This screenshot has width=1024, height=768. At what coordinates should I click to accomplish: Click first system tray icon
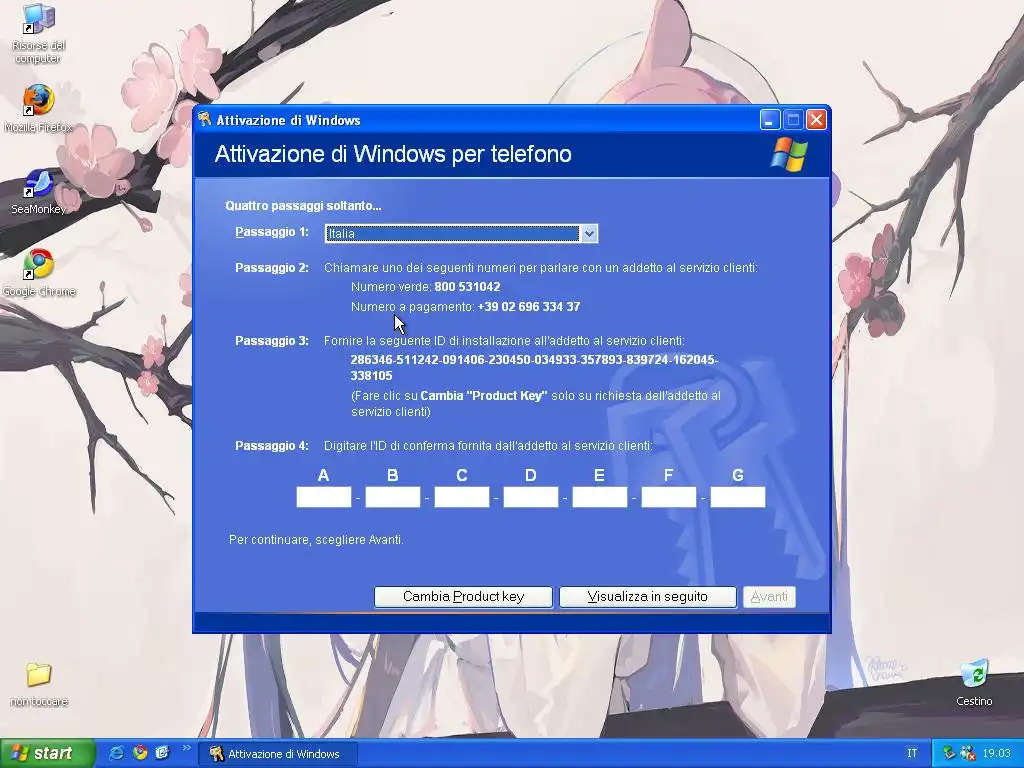click(x=950, y=754)
